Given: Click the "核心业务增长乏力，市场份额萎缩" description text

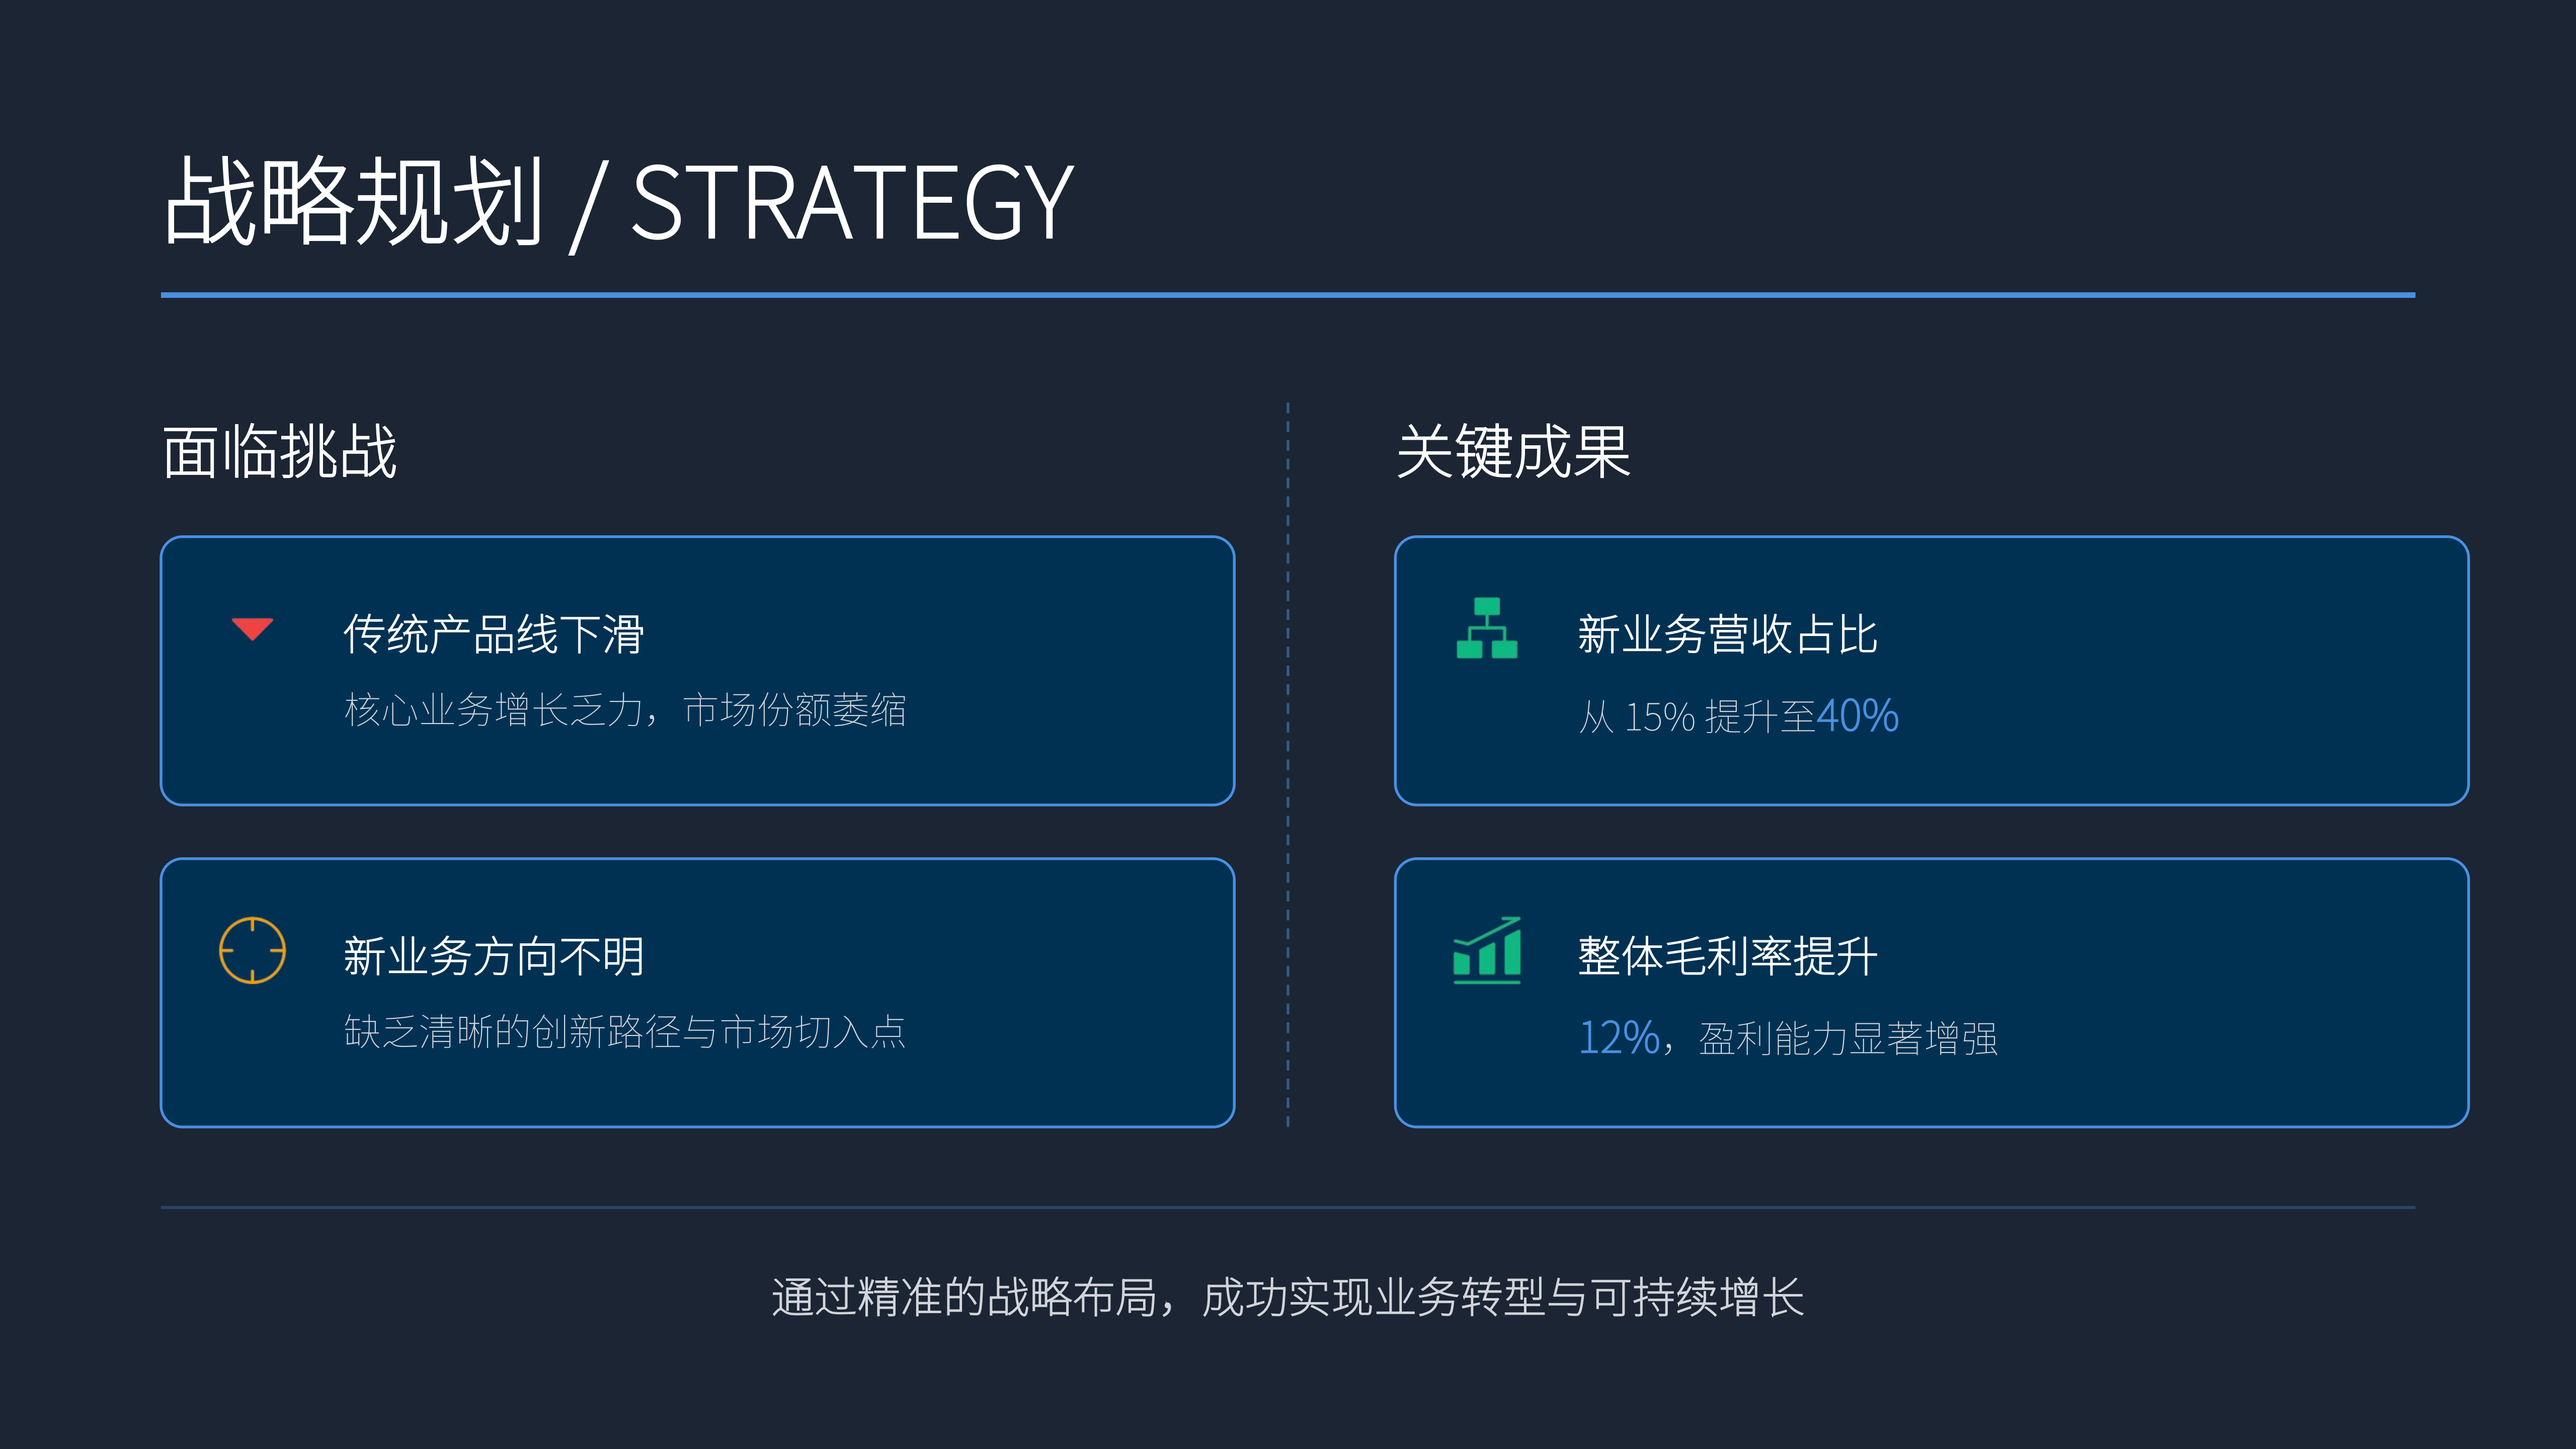Looking at the screenshot, I should (x=625, y=710).
